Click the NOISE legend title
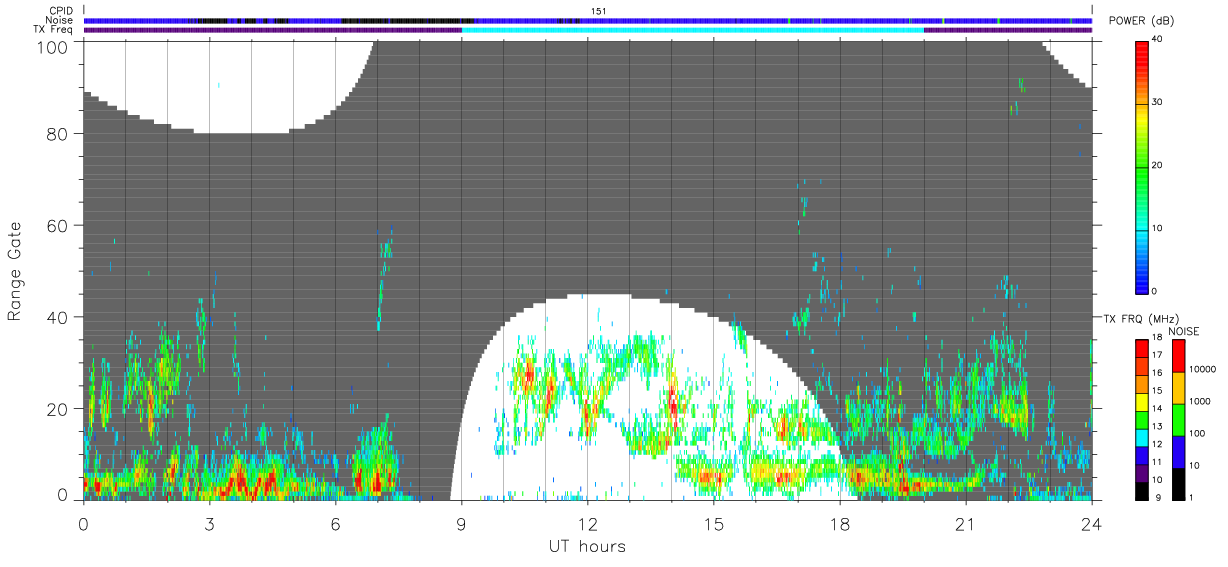Viewport: 1228px width, 567px height. click(1184, 331)
